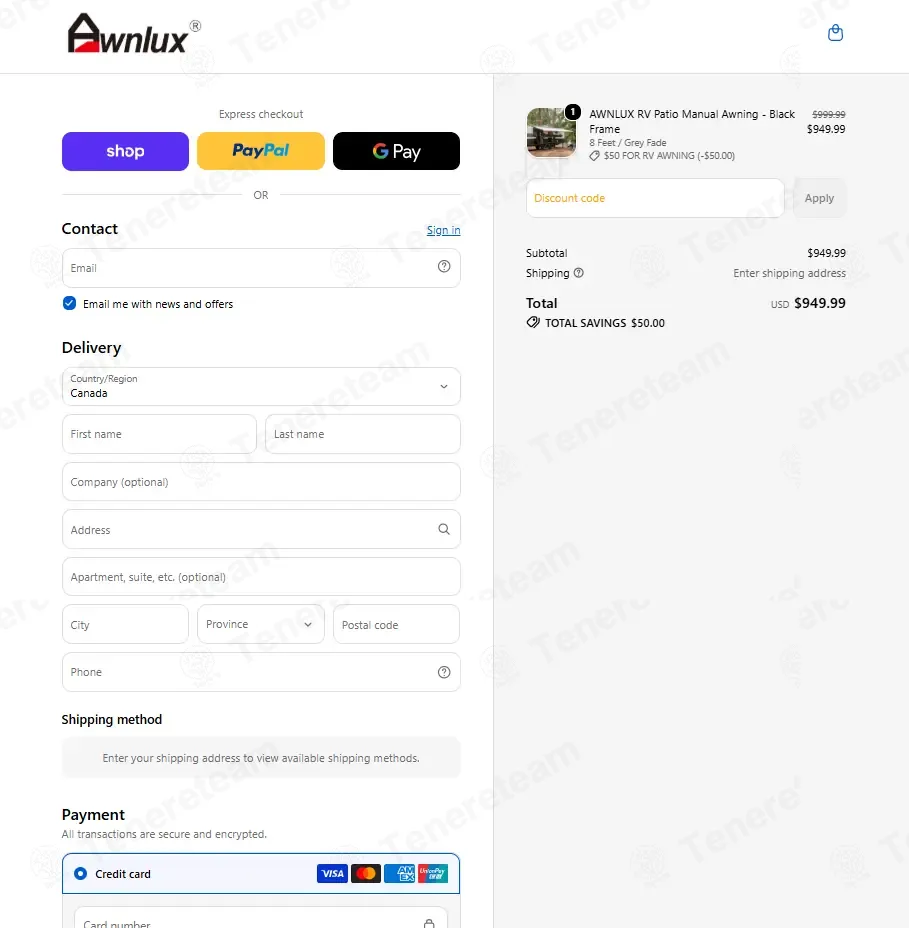Click the Company (optional) field
The height and width of the screenshot is (928, 909).
click(261, 482)
